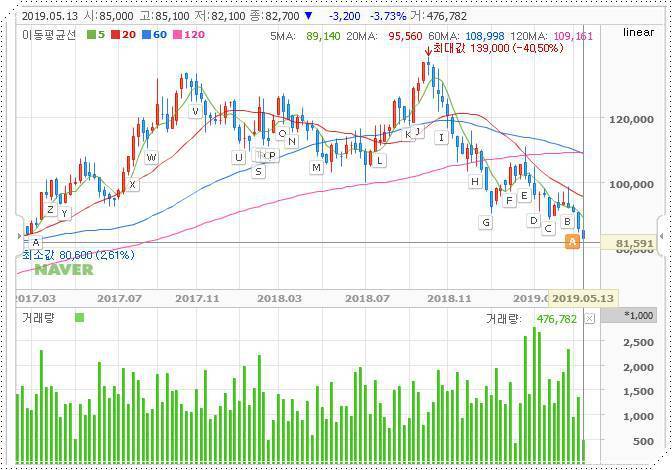Viewport: 672px width, 470px height.
Task: Select the S marker on the chart
Action: (x=258, y=171)
